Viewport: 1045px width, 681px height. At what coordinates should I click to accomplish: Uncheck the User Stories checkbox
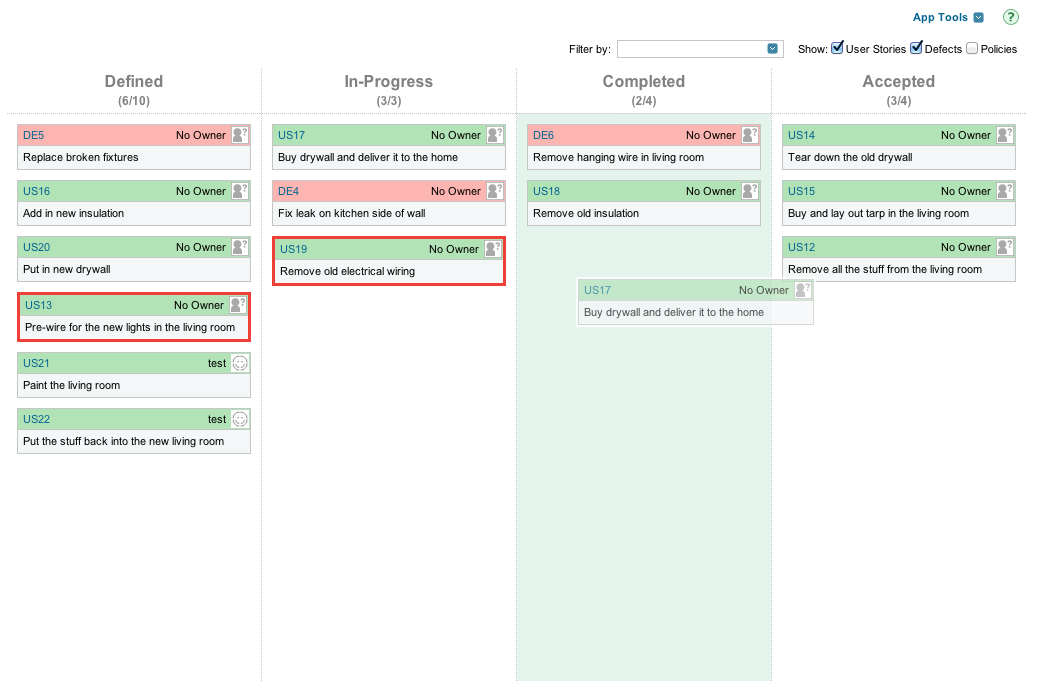(x=838, y=48)
